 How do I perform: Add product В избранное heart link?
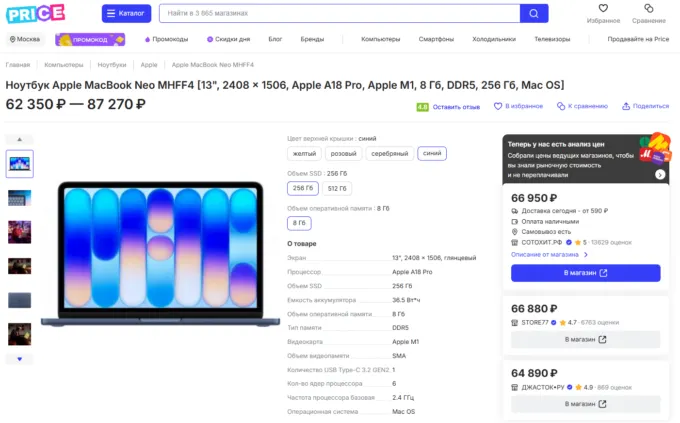point(518,106)
